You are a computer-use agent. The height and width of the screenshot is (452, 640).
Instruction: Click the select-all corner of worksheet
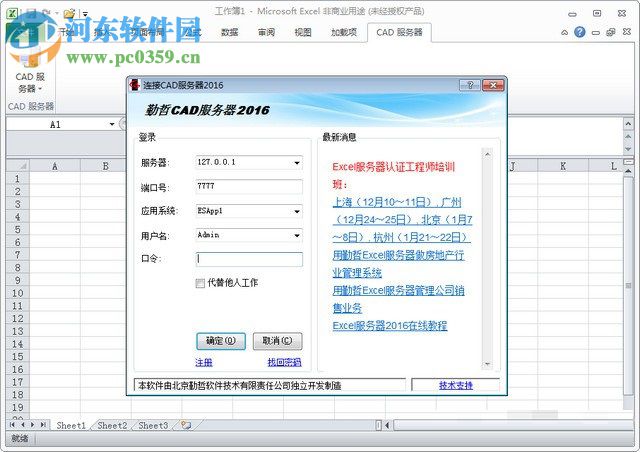tap(18, 166)
